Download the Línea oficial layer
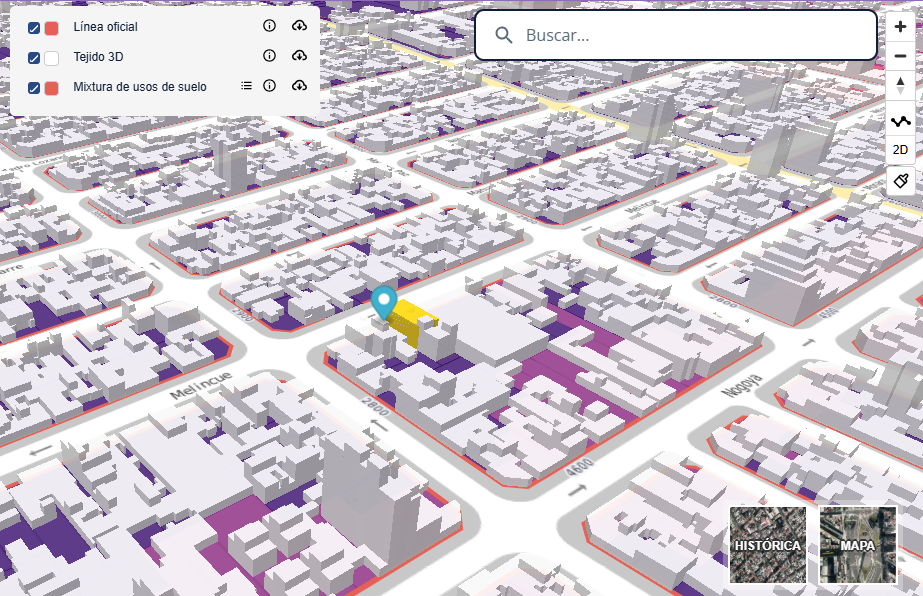The image size is (923, 596). click(299, 27)
